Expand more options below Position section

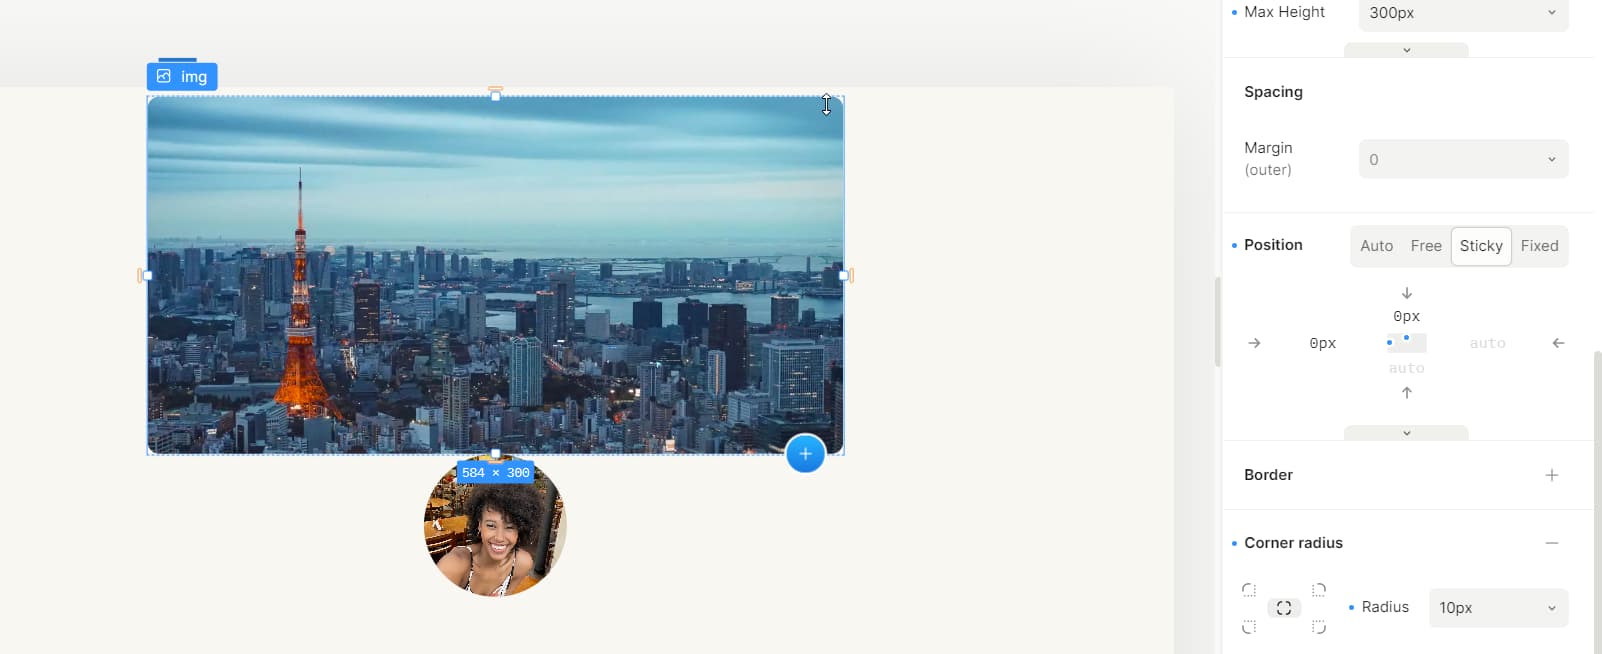click(1406, 433)
